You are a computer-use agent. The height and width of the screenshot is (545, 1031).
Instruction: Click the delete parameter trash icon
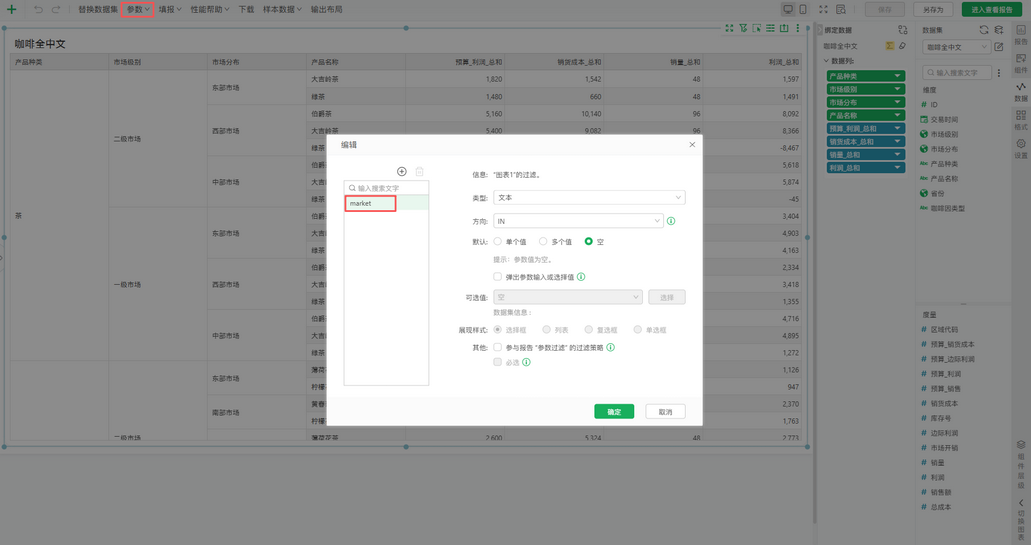(x=419, y=171)
